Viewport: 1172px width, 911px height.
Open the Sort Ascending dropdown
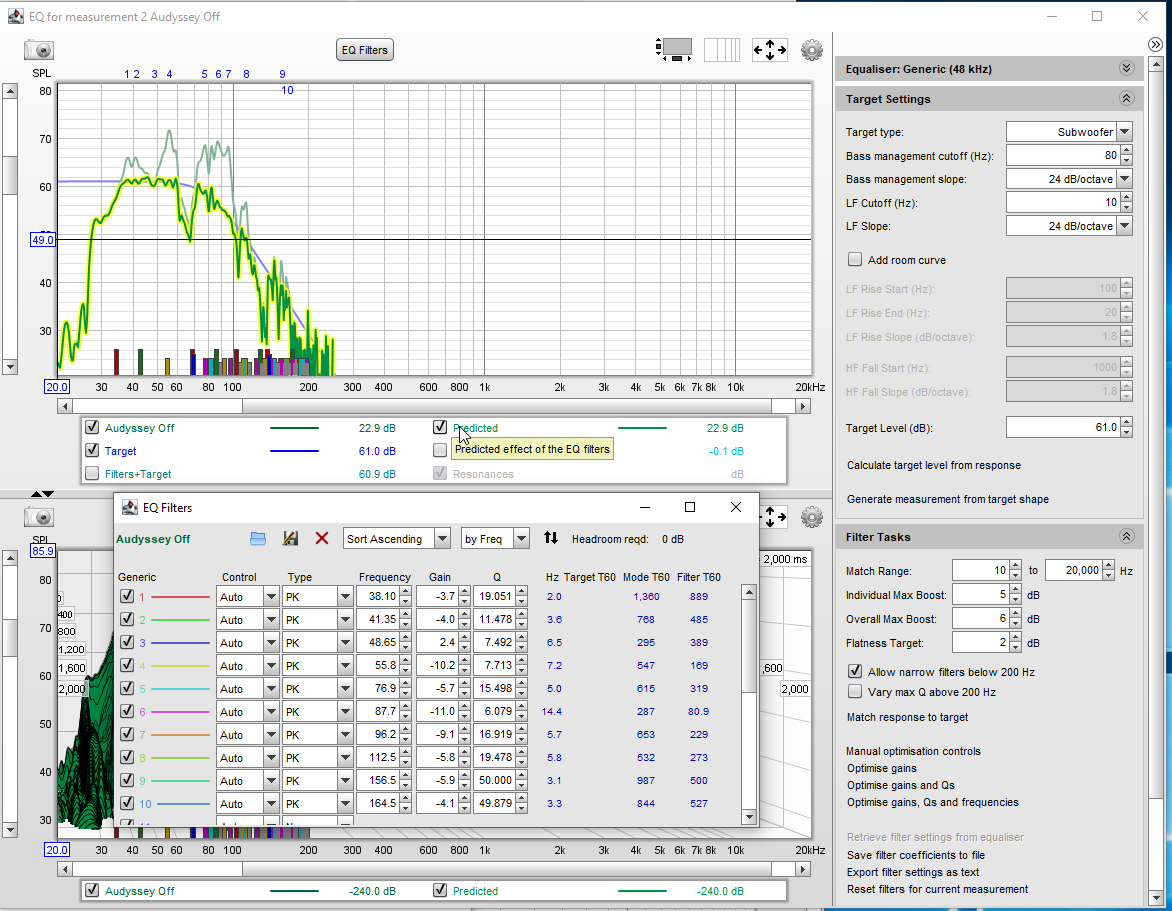[442, 539]
